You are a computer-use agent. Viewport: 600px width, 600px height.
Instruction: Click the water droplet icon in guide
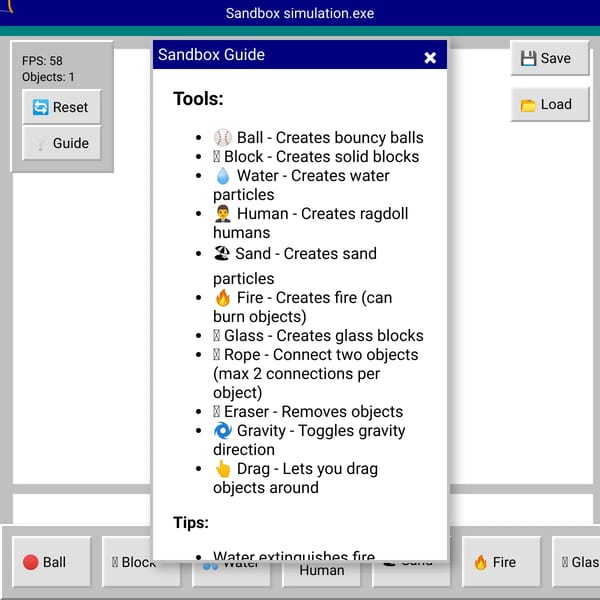[223, 176]
